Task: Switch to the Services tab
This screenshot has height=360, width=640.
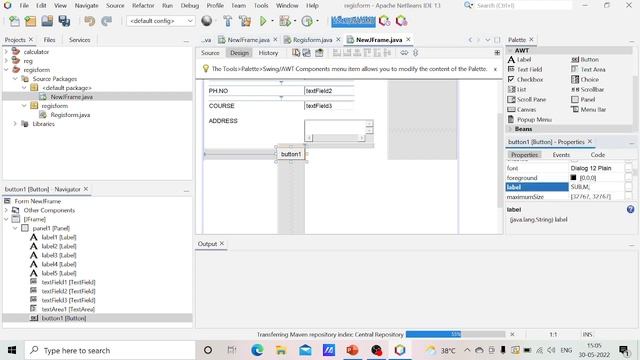Action: (x=80, y=40)
